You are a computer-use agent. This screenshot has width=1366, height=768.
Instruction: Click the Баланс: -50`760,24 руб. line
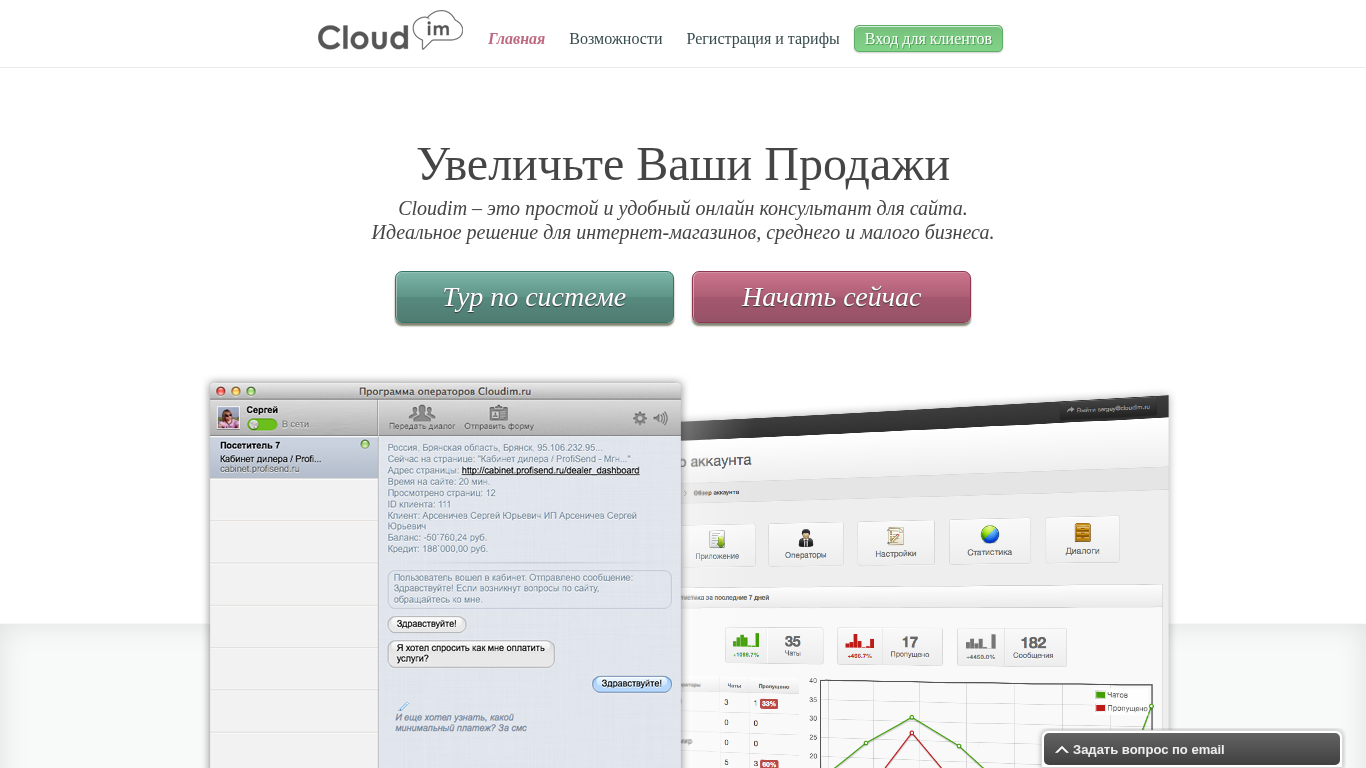(438, 537)
